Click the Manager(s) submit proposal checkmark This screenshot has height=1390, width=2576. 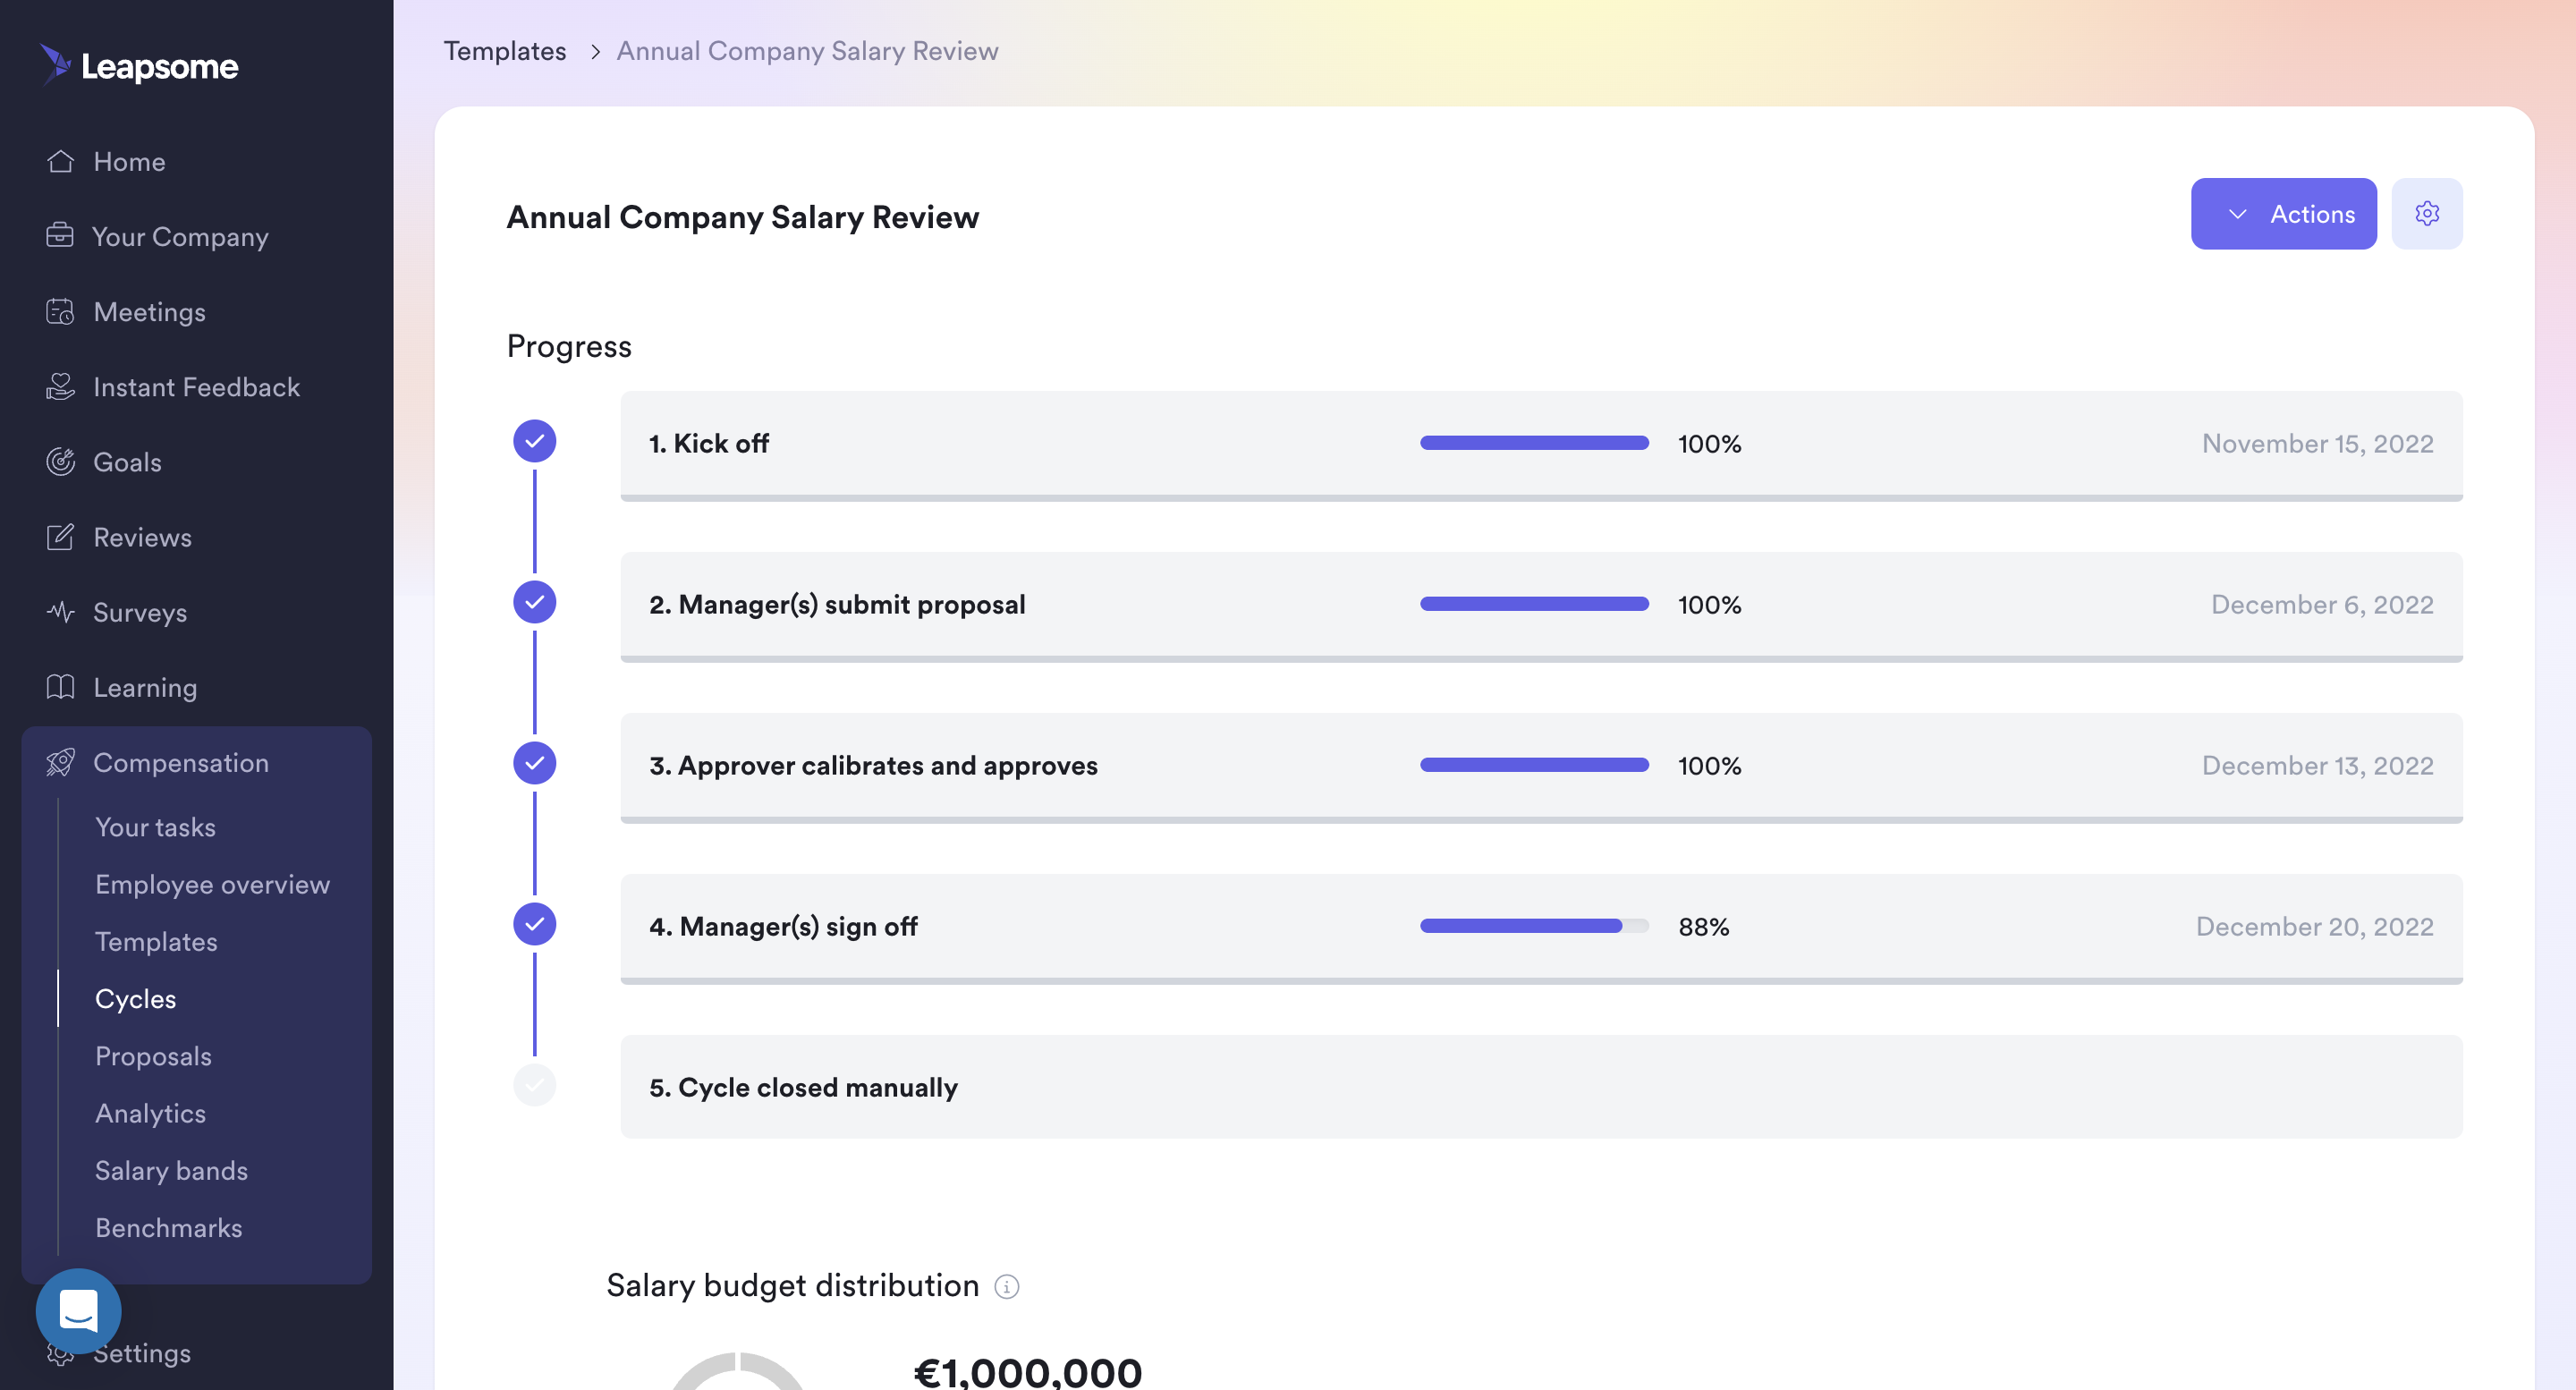(535, 602)
